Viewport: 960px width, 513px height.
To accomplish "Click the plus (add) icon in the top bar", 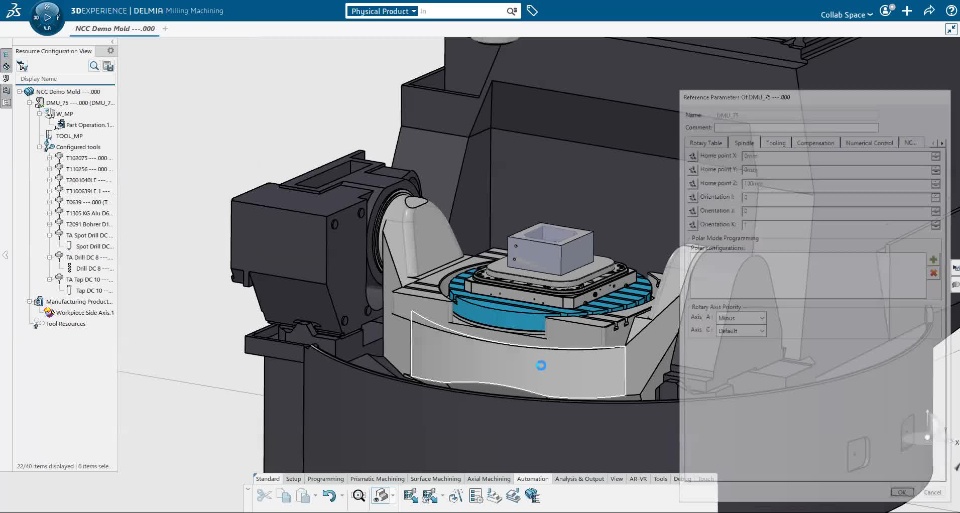I will tap(907, 11).
